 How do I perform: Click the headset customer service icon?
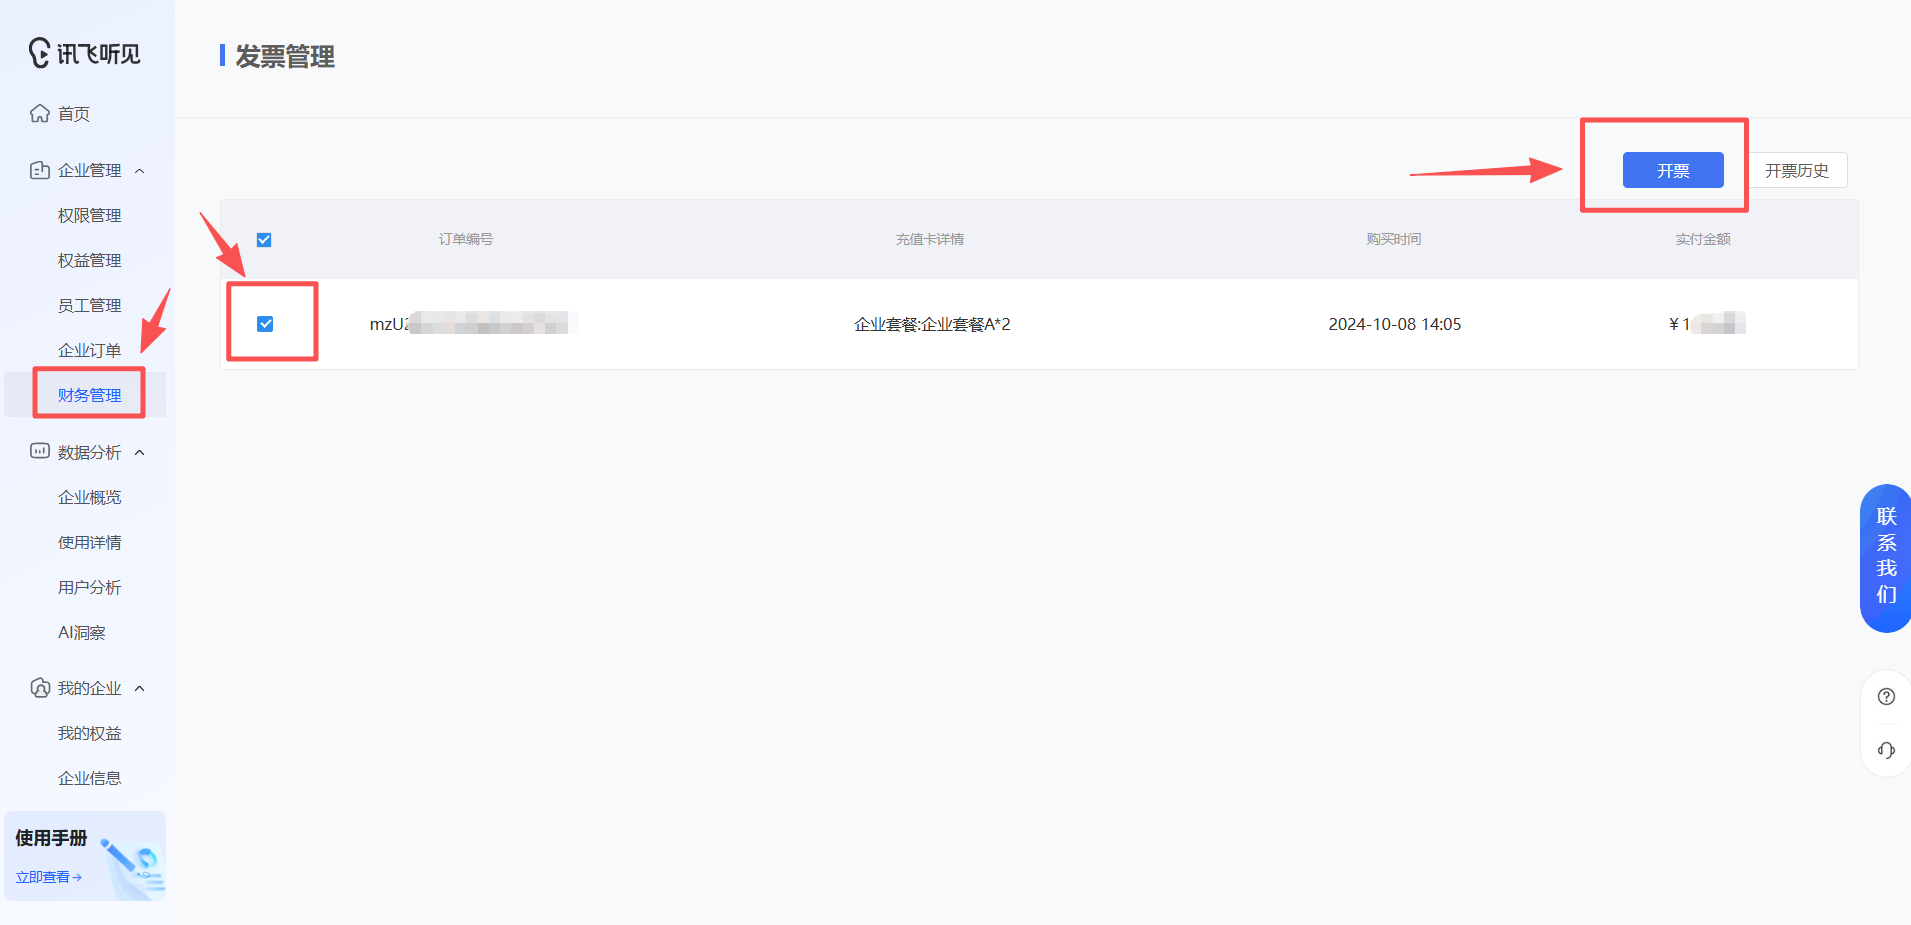click(x=1886, y=749)
